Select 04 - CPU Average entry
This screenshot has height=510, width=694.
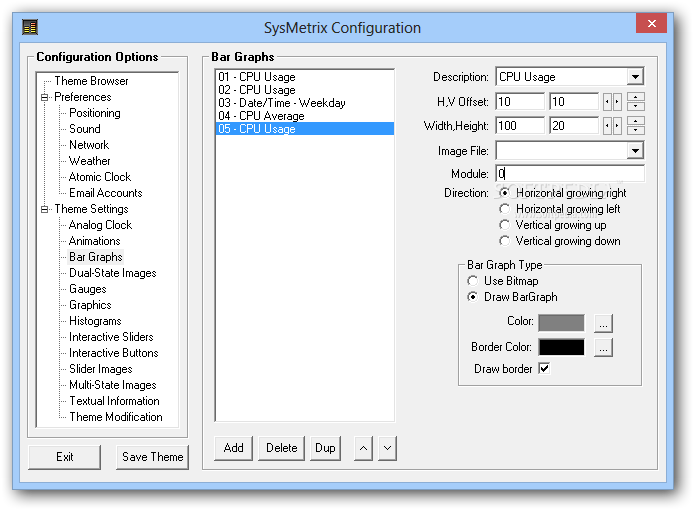(x=305, y=116)
